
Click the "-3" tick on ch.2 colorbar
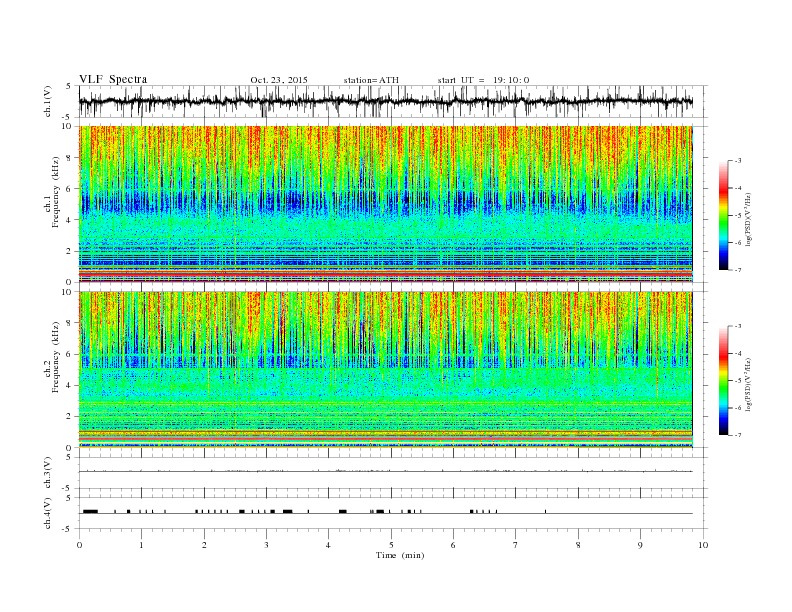(738, 326)
